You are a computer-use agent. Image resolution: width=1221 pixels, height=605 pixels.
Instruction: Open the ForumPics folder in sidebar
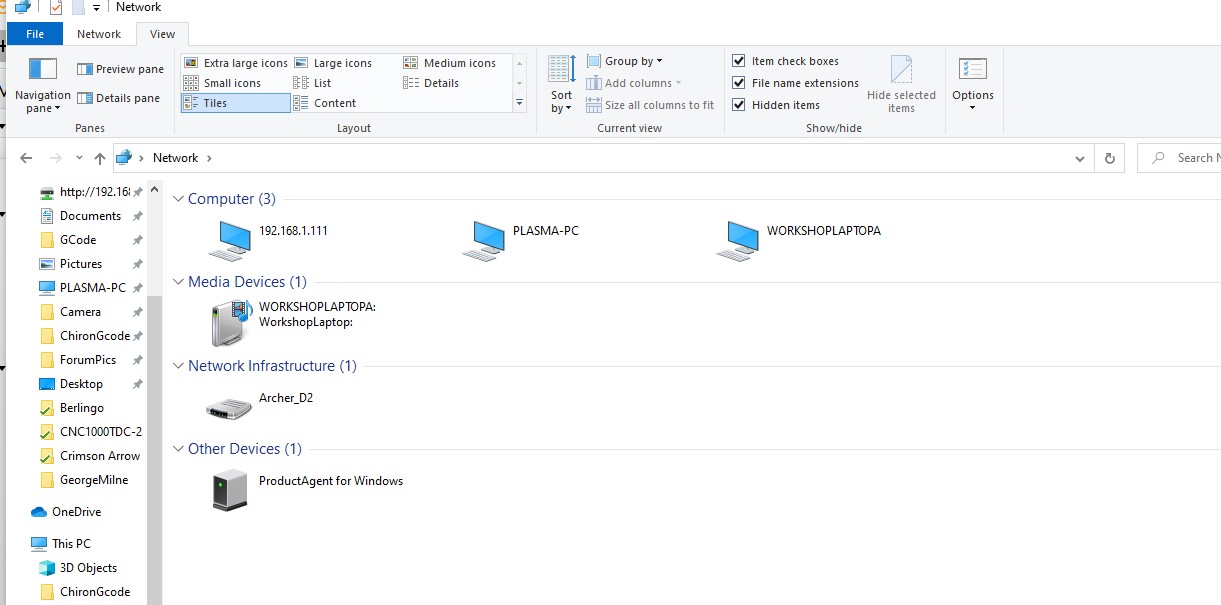88,360
